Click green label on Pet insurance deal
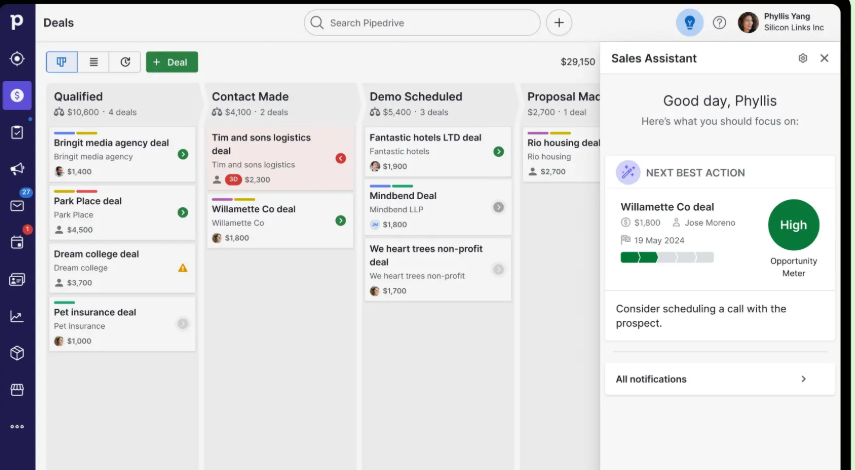Screen dimensions: 855x470 coord(64,302)
